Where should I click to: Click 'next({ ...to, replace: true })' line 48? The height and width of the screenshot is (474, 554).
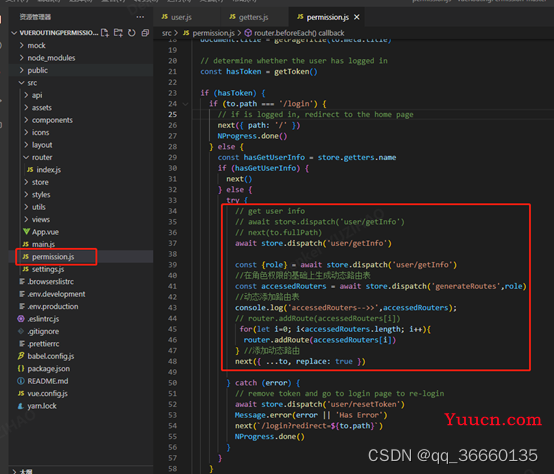point(300,362)
